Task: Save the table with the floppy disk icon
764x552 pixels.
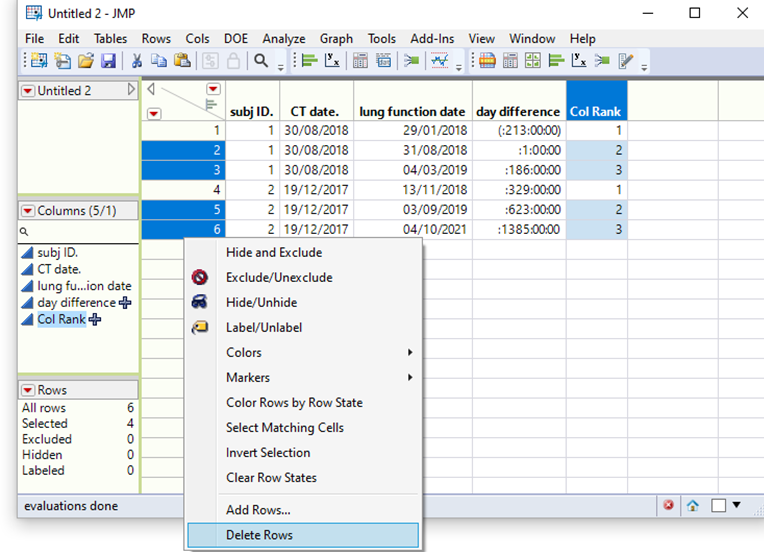Action: [x=108, y=61]
